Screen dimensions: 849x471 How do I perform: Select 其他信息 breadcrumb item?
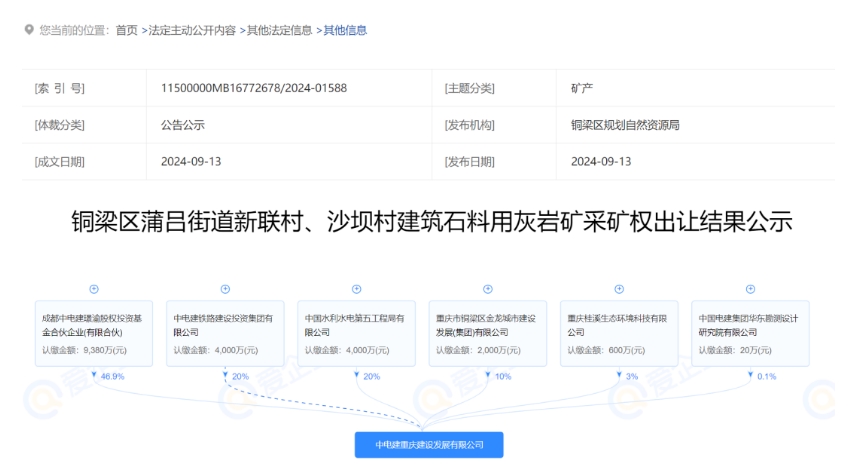345,31
